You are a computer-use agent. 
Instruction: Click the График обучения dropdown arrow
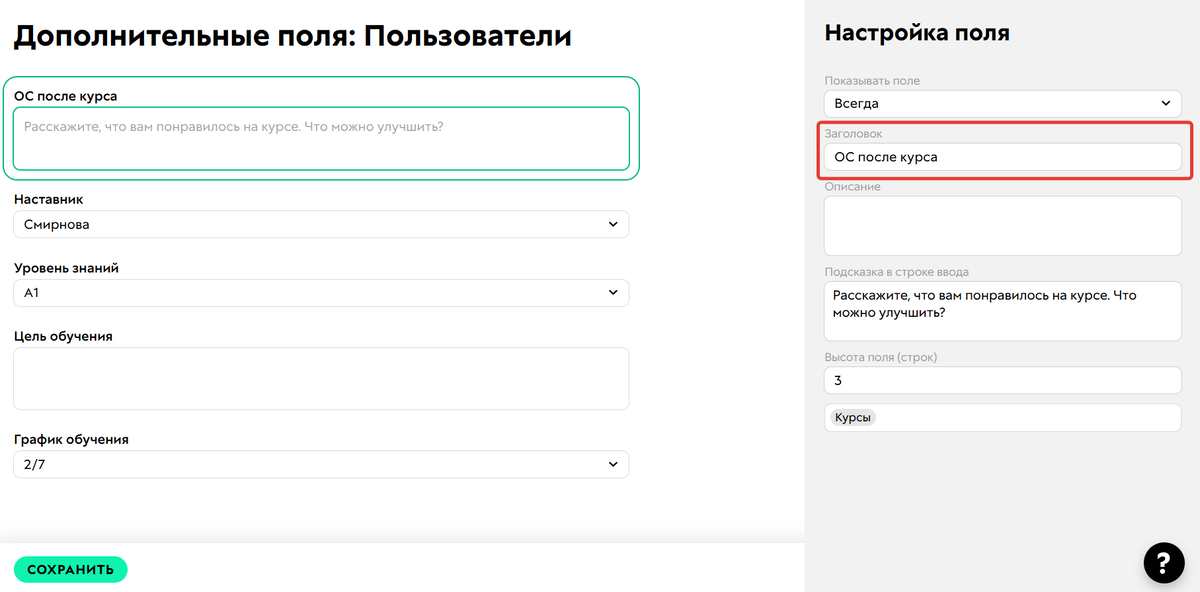(613, 464)
